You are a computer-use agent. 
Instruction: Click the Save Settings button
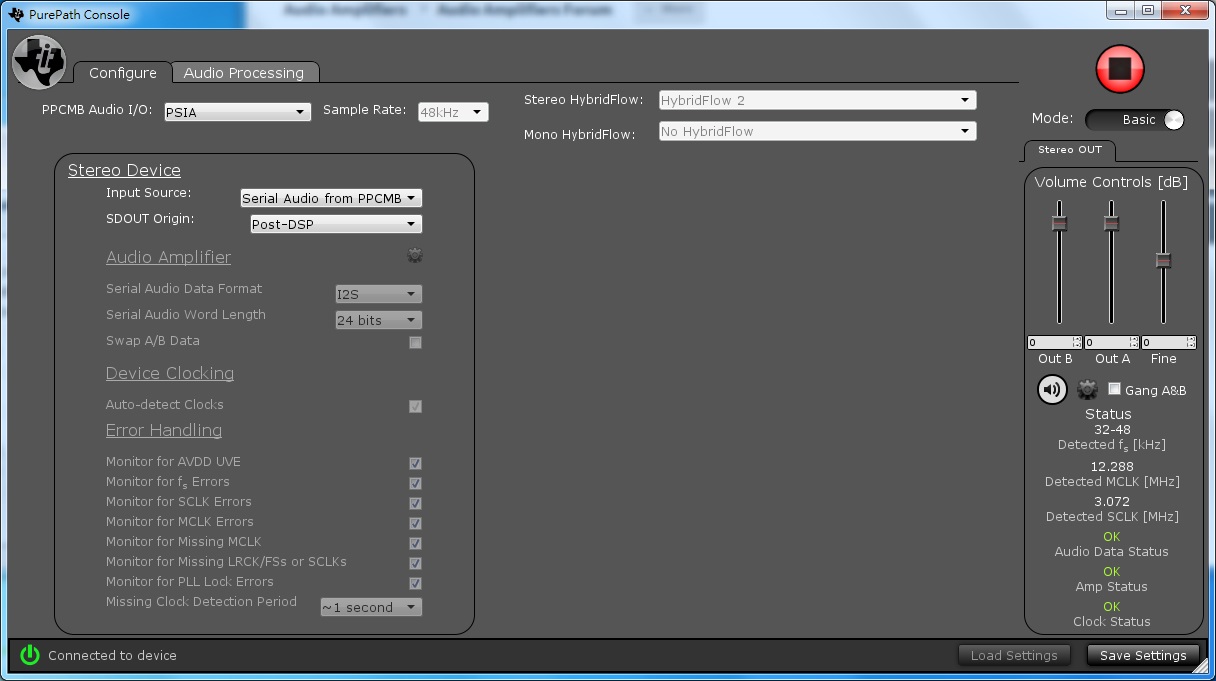click(x=1142, y=655)
